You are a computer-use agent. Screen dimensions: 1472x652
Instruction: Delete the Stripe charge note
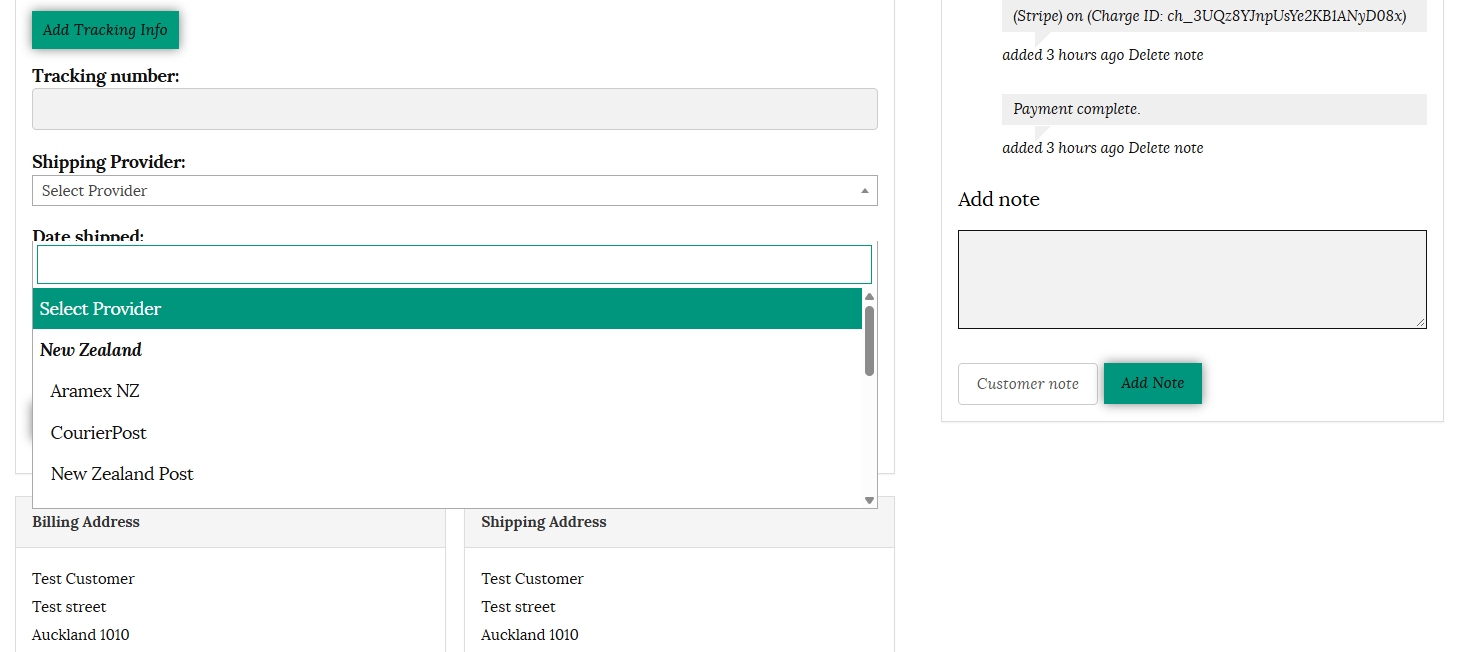(x=1166, y=55)
